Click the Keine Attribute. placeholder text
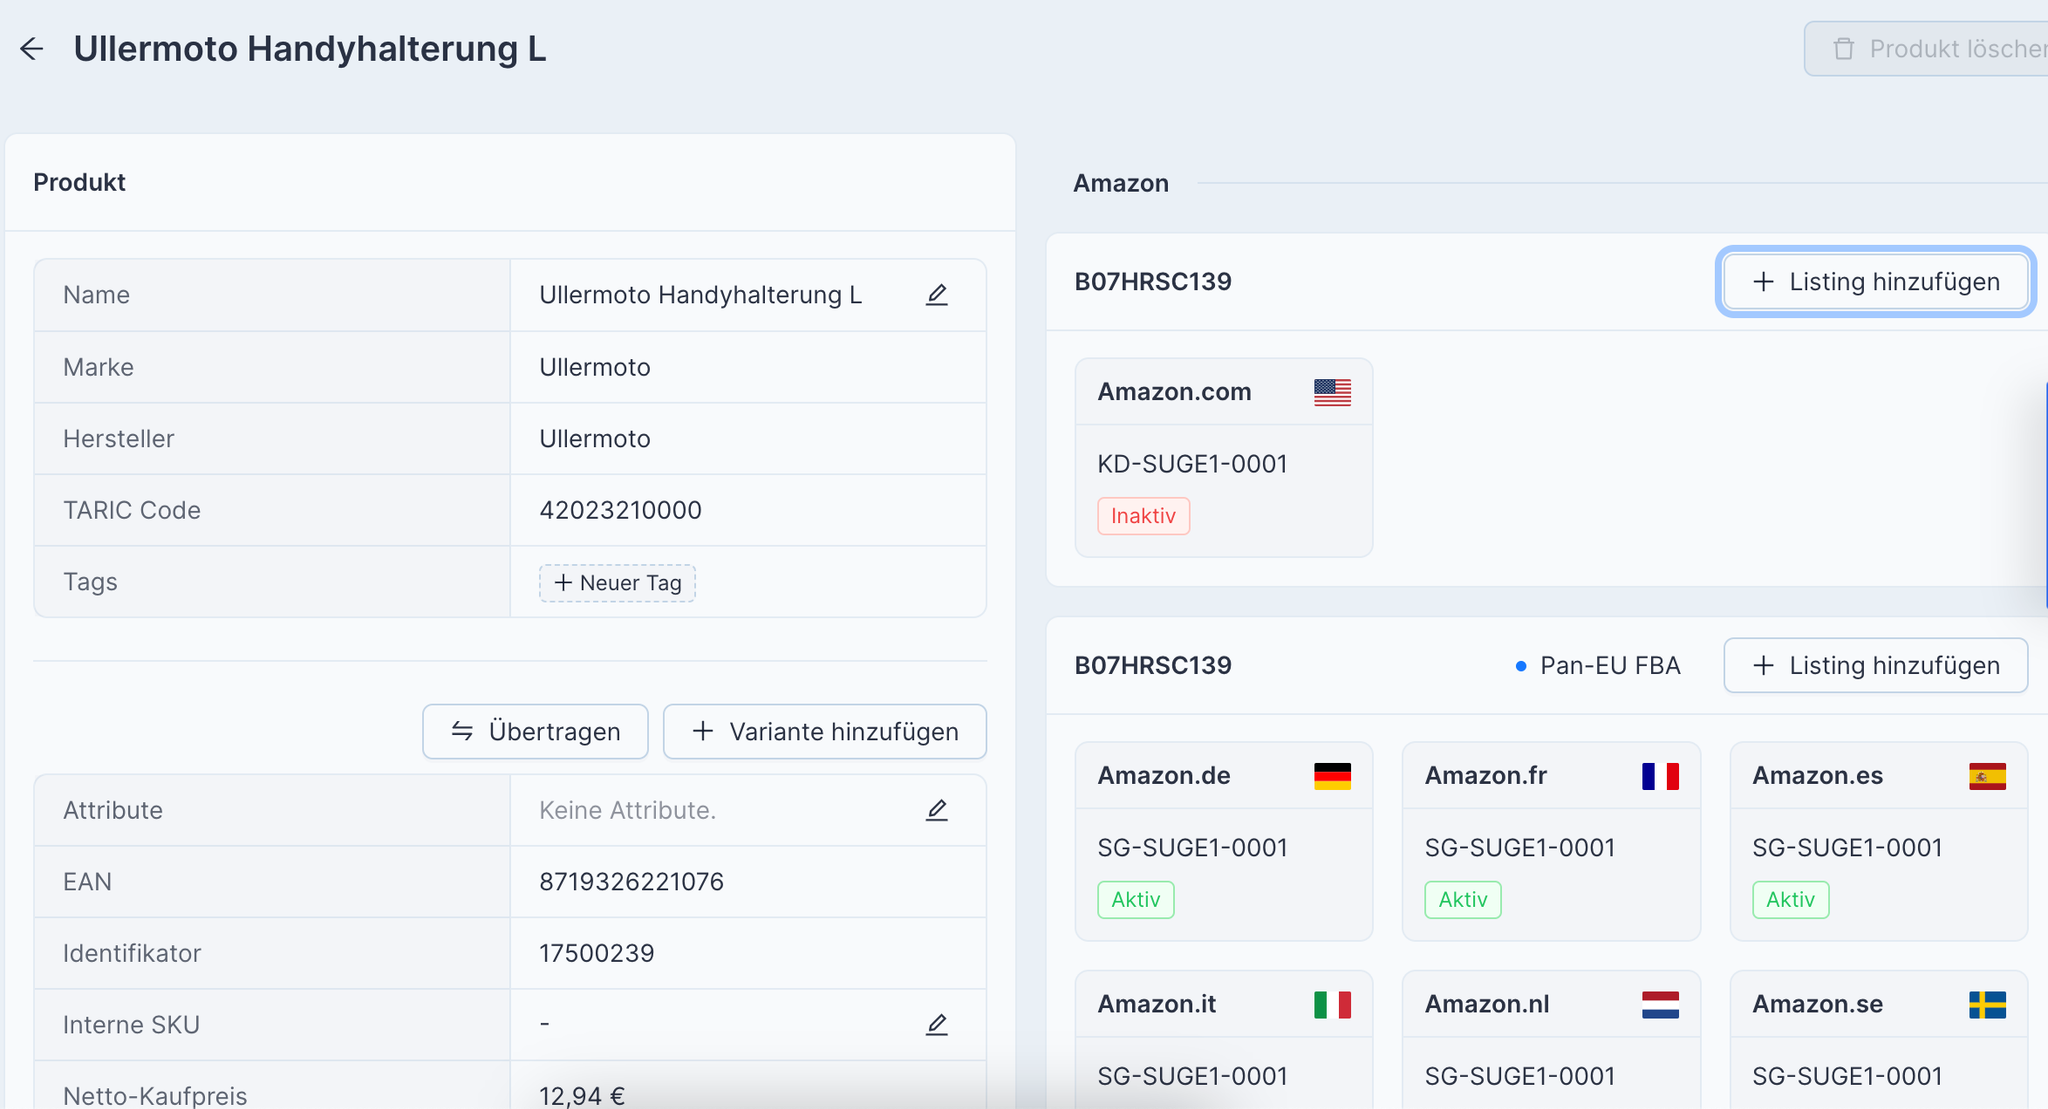Screen dimensions: 2048x1109 pyautogui.click(x=627, y=810)
